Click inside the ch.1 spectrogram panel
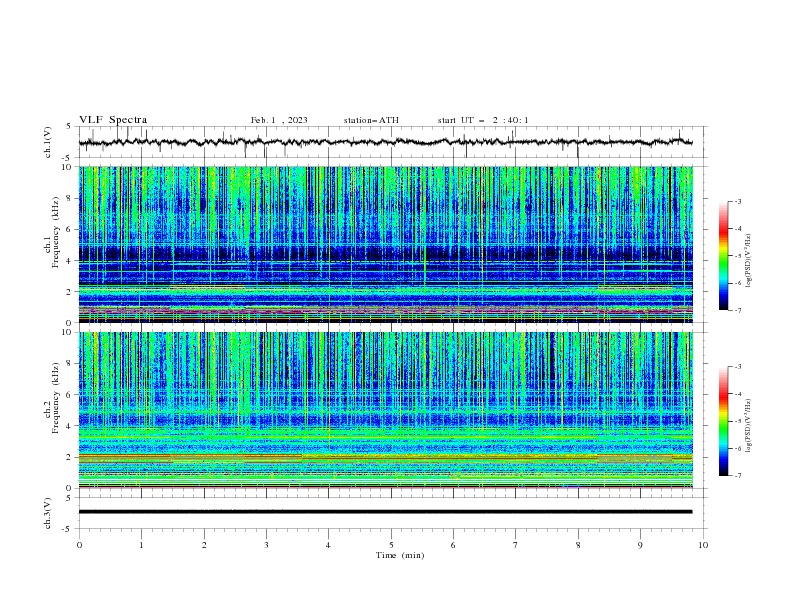792x612 pixels. 385,244
